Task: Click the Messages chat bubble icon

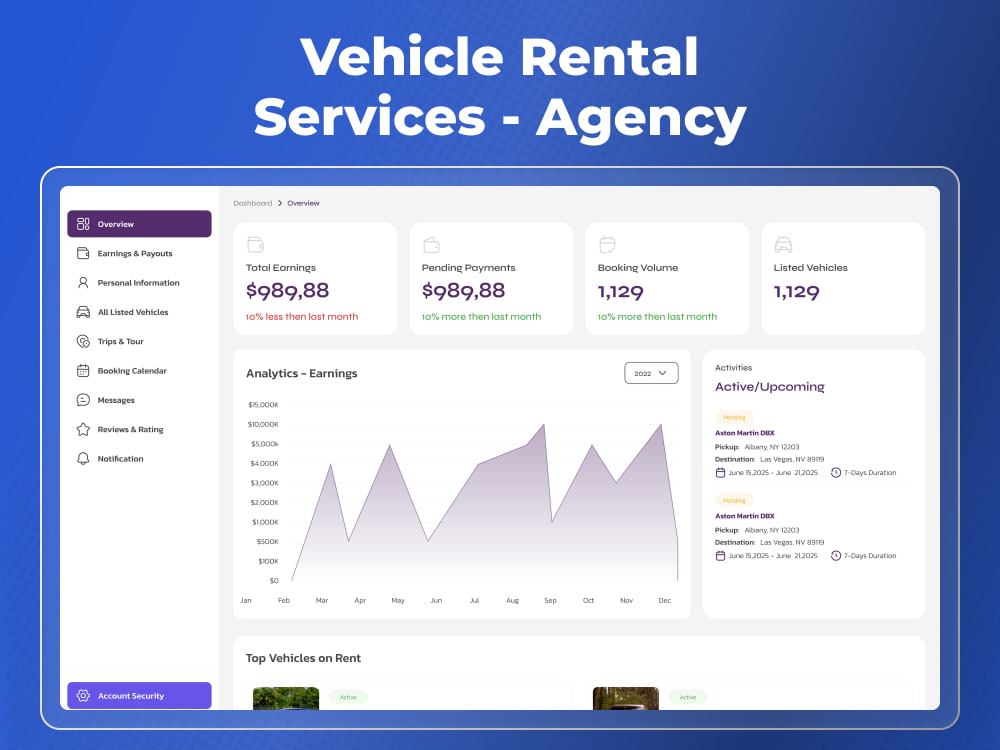Action: 83,400
